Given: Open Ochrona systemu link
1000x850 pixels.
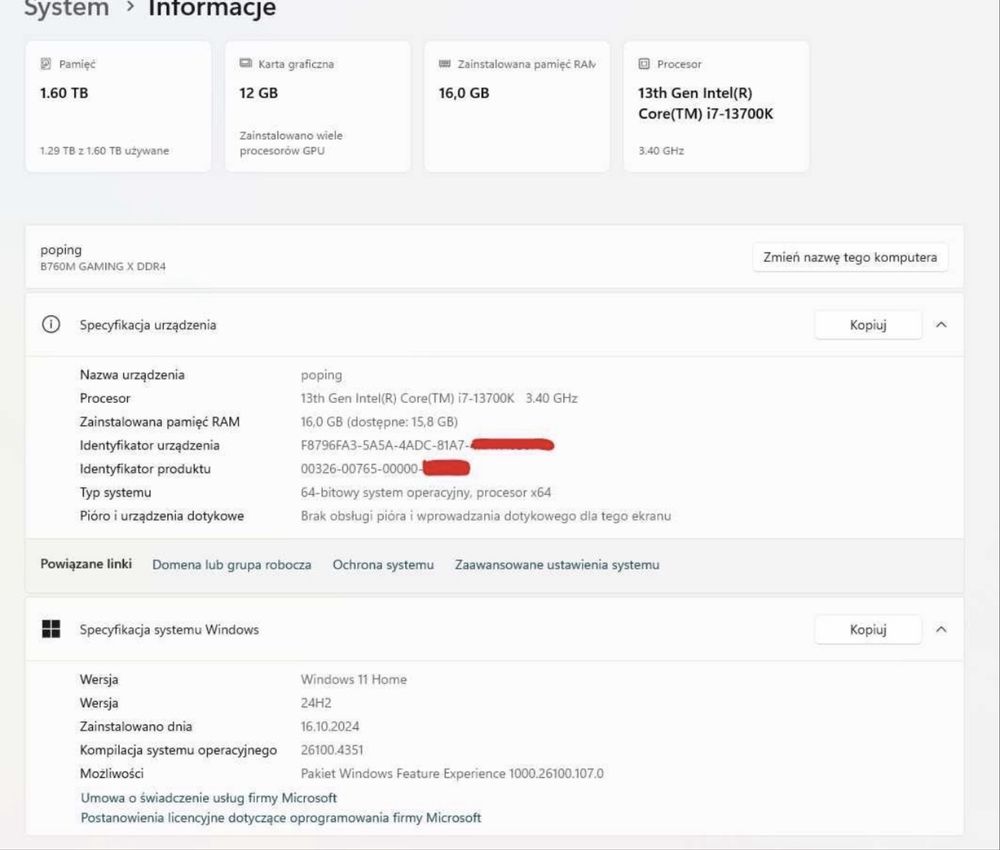Looking at the screenshot, I should click(383, 565).
